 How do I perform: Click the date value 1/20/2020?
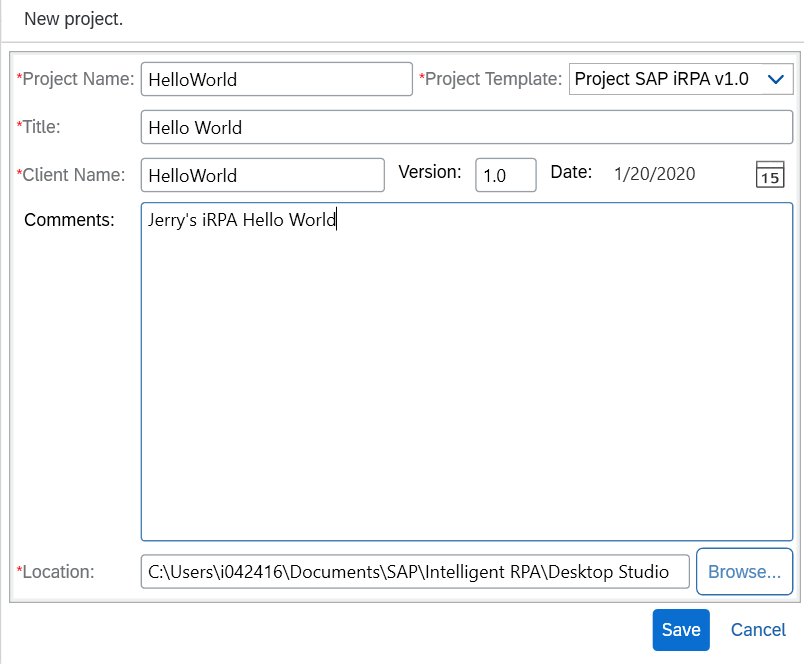[655, 174]
